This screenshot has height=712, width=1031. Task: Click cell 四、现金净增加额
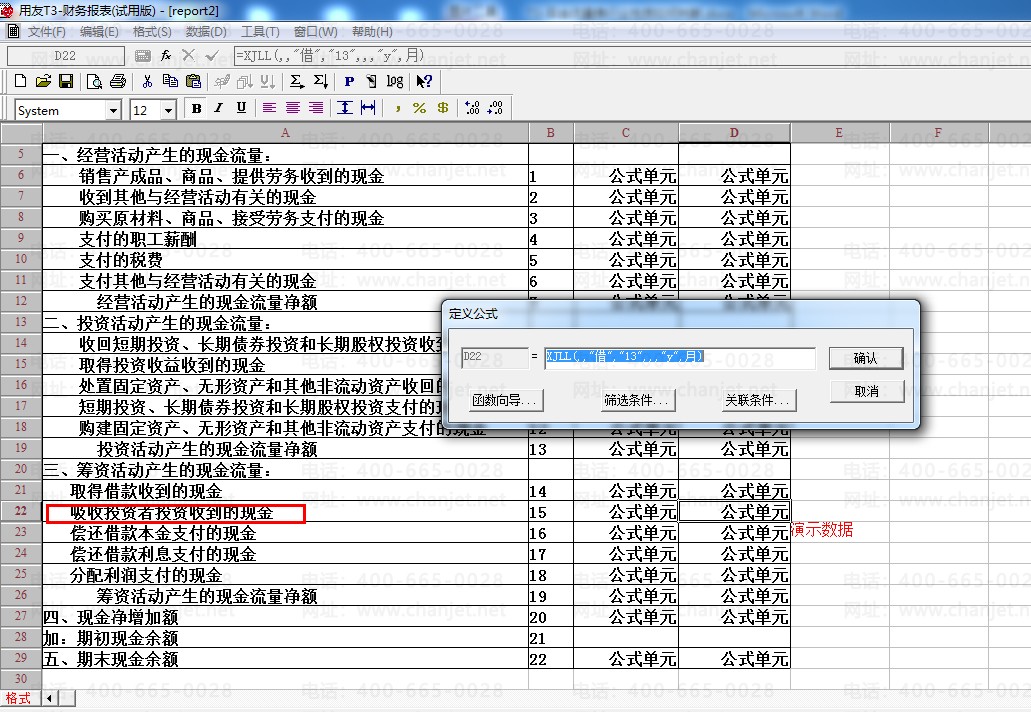pyautogui.click(x=285, y=617)
